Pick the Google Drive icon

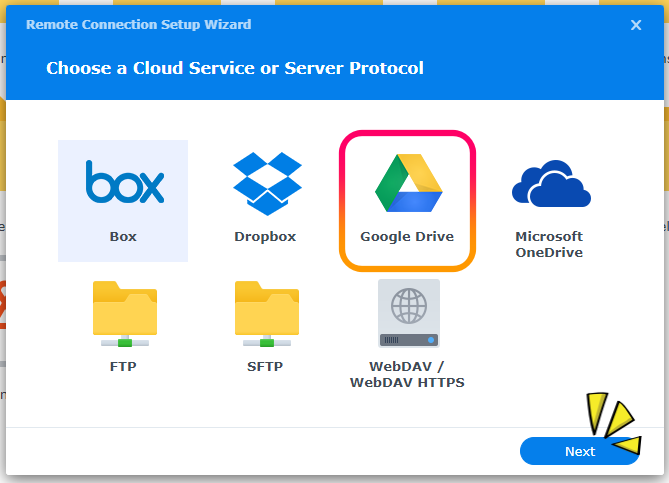(409, 183)
